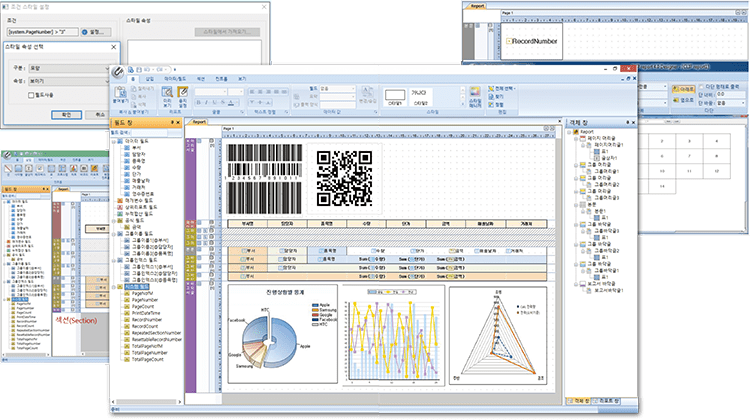Click the change content icon in data group
Image resolution: width=750 pixels, height=420 pixels.
pyautogui.click(x=367, y=95)
